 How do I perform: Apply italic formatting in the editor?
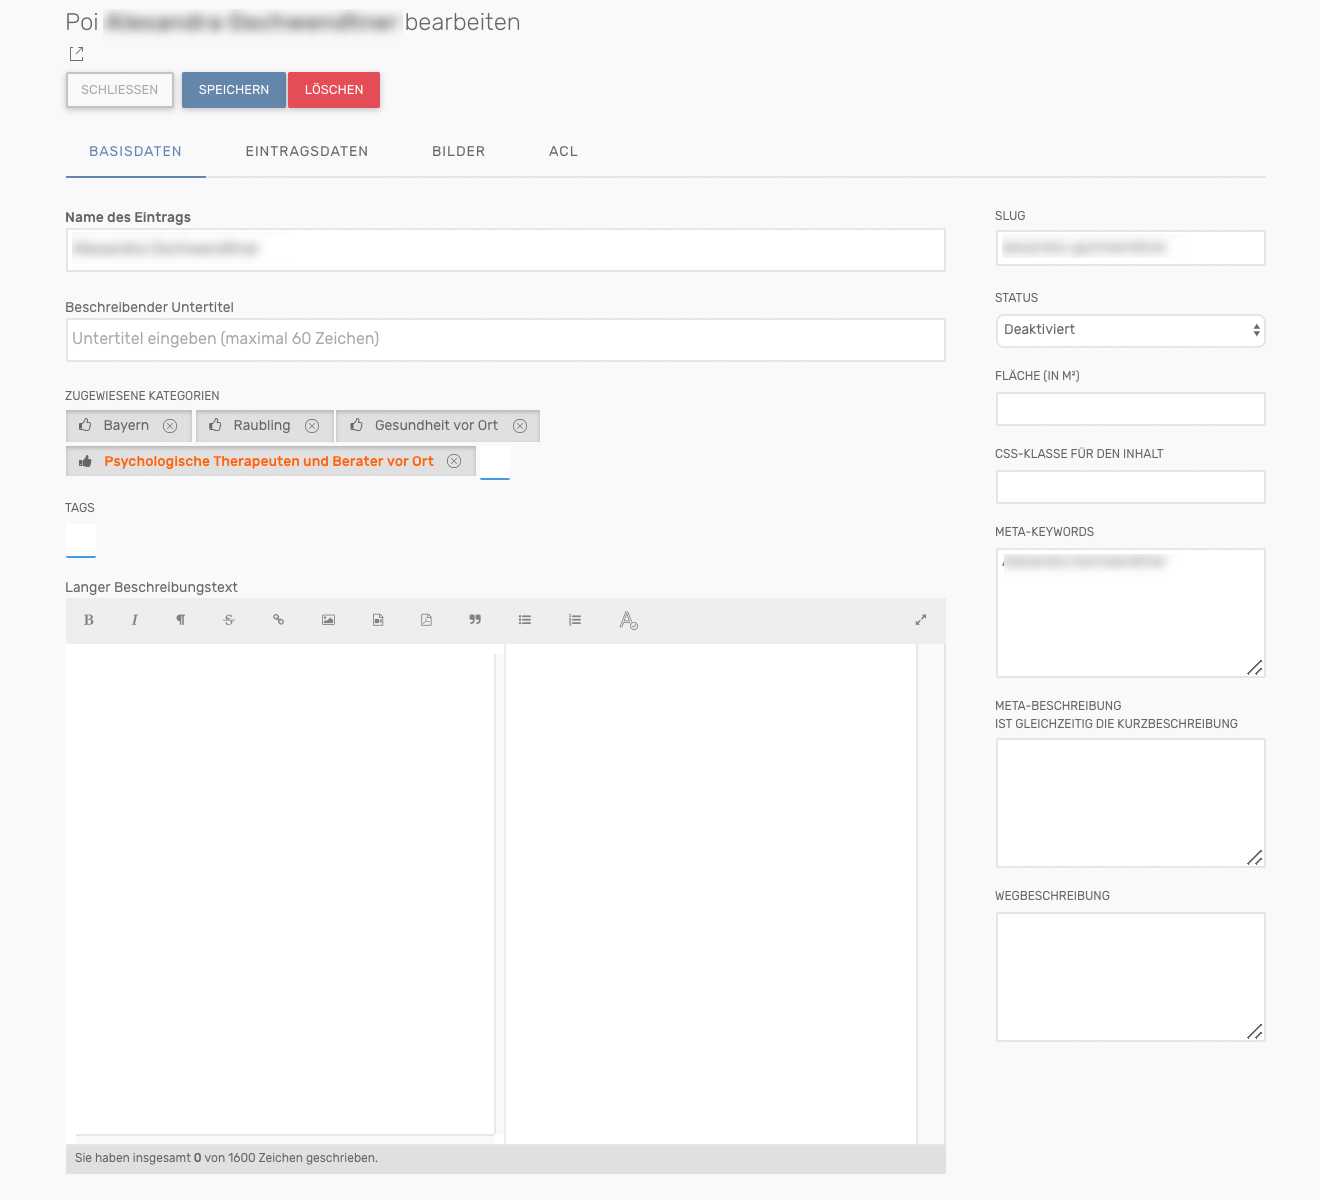point(134,620)
